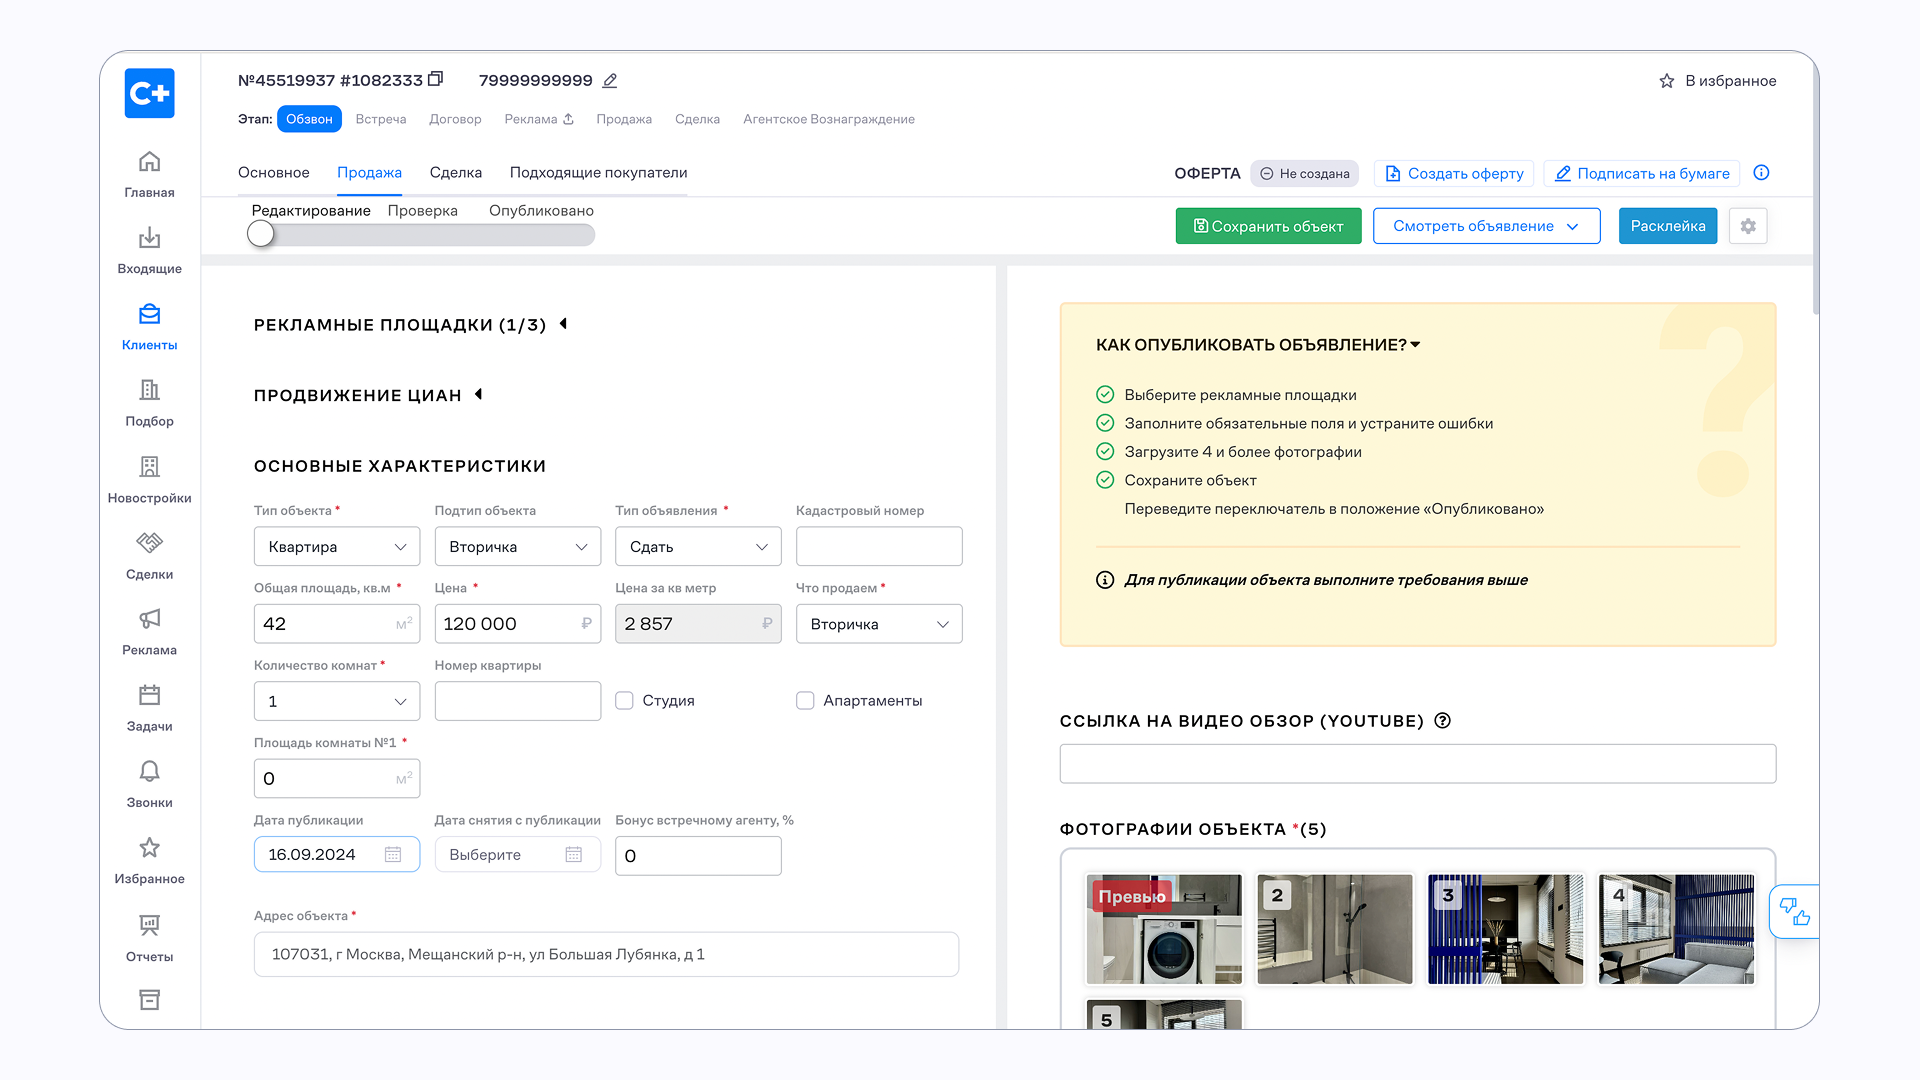Switch to Сделка tab

click(456, 173)
